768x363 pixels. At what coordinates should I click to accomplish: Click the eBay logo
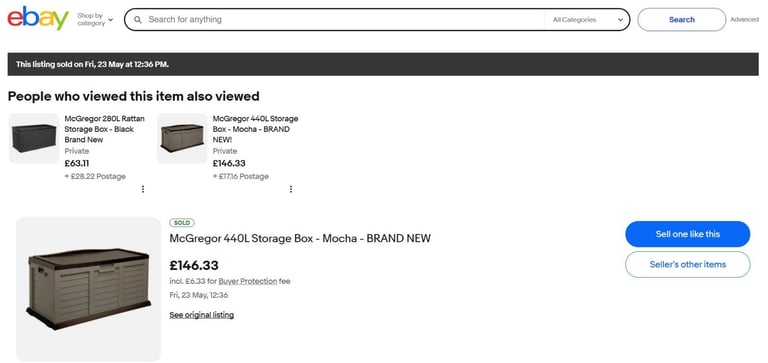pos(38,19)
